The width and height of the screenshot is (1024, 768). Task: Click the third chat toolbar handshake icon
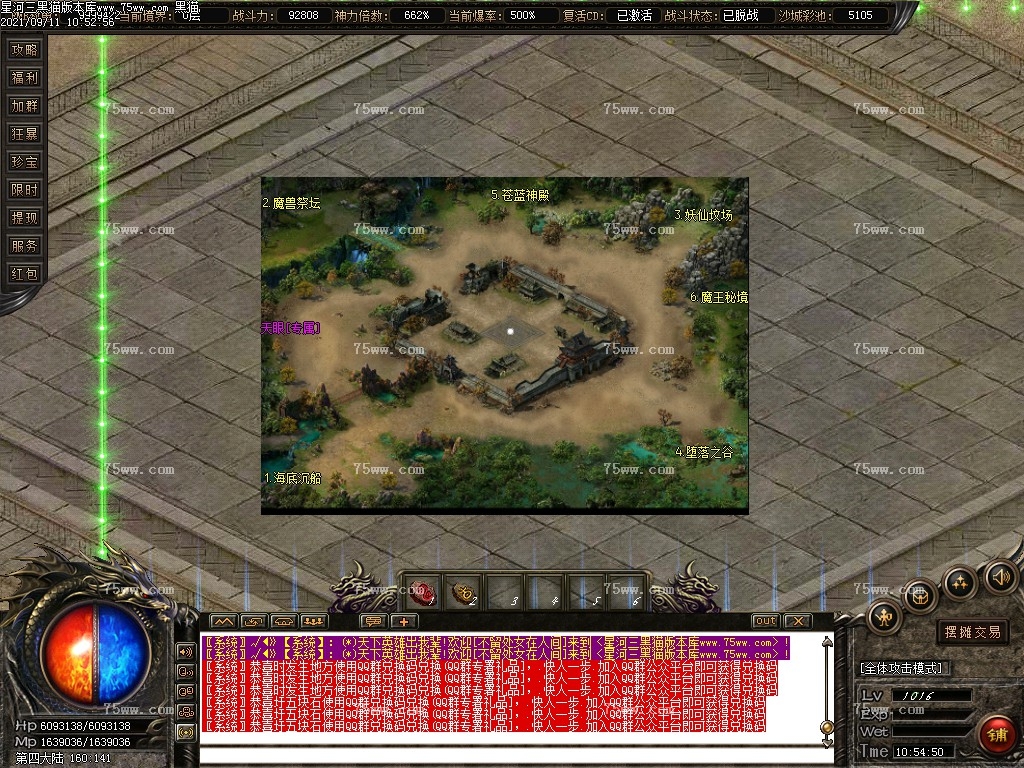coord(283,621)
